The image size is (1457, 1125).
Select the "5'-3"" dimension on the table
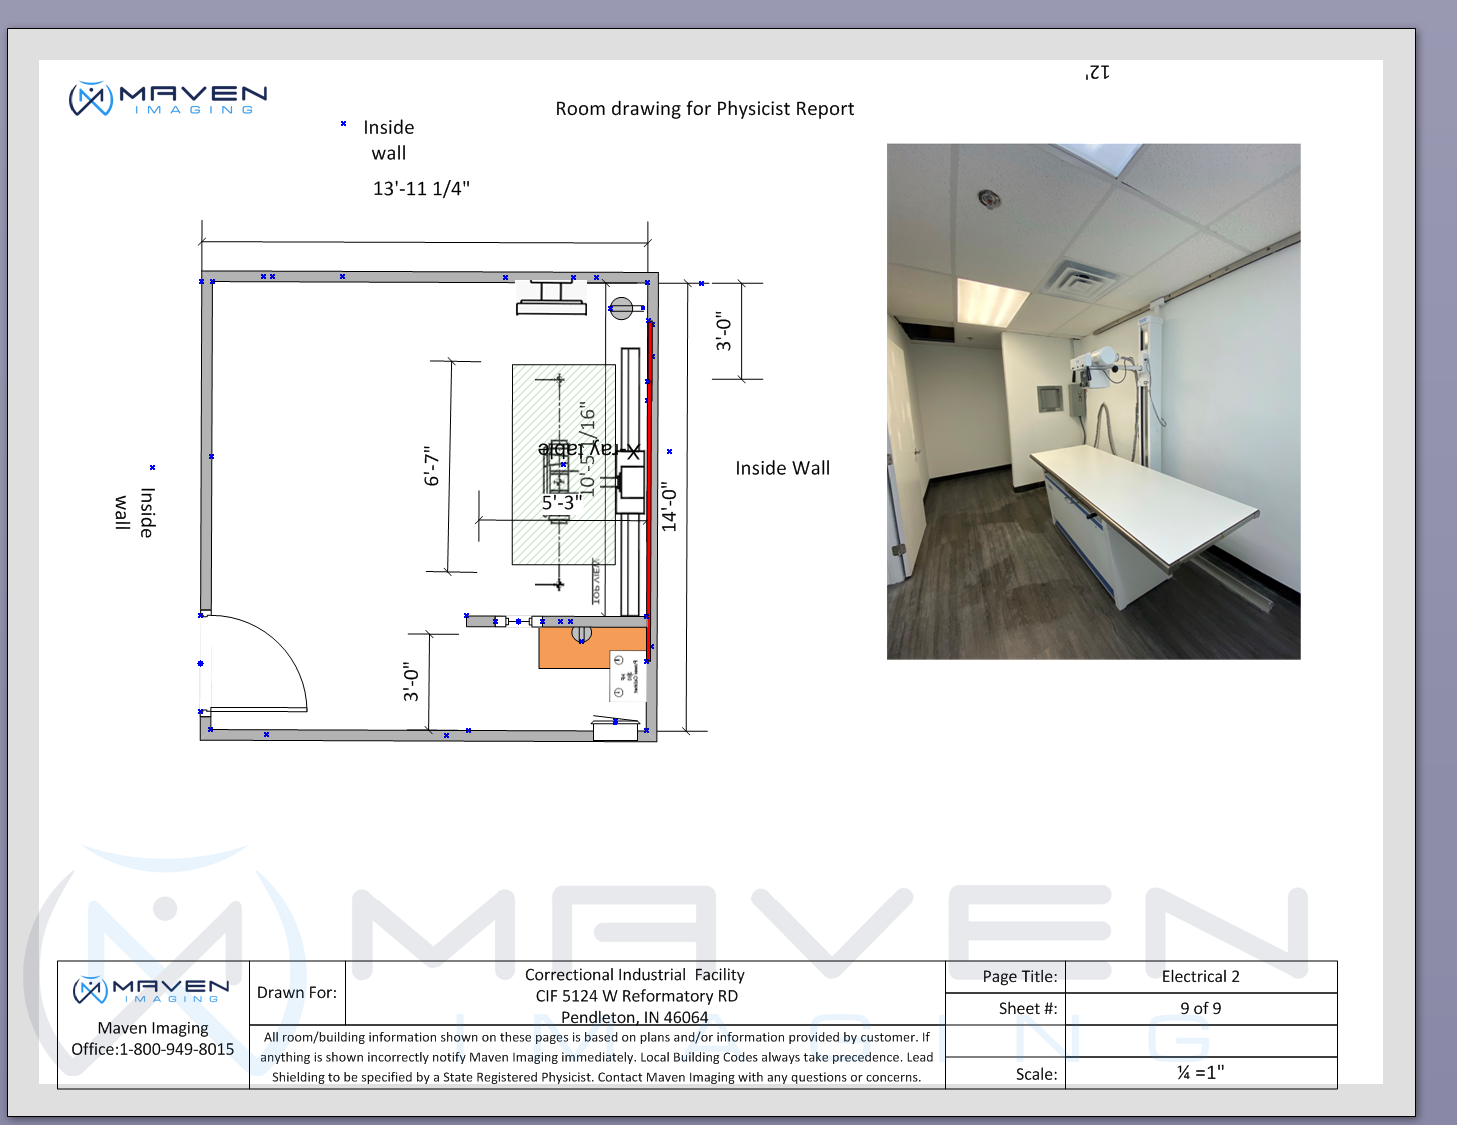point(562,502)
